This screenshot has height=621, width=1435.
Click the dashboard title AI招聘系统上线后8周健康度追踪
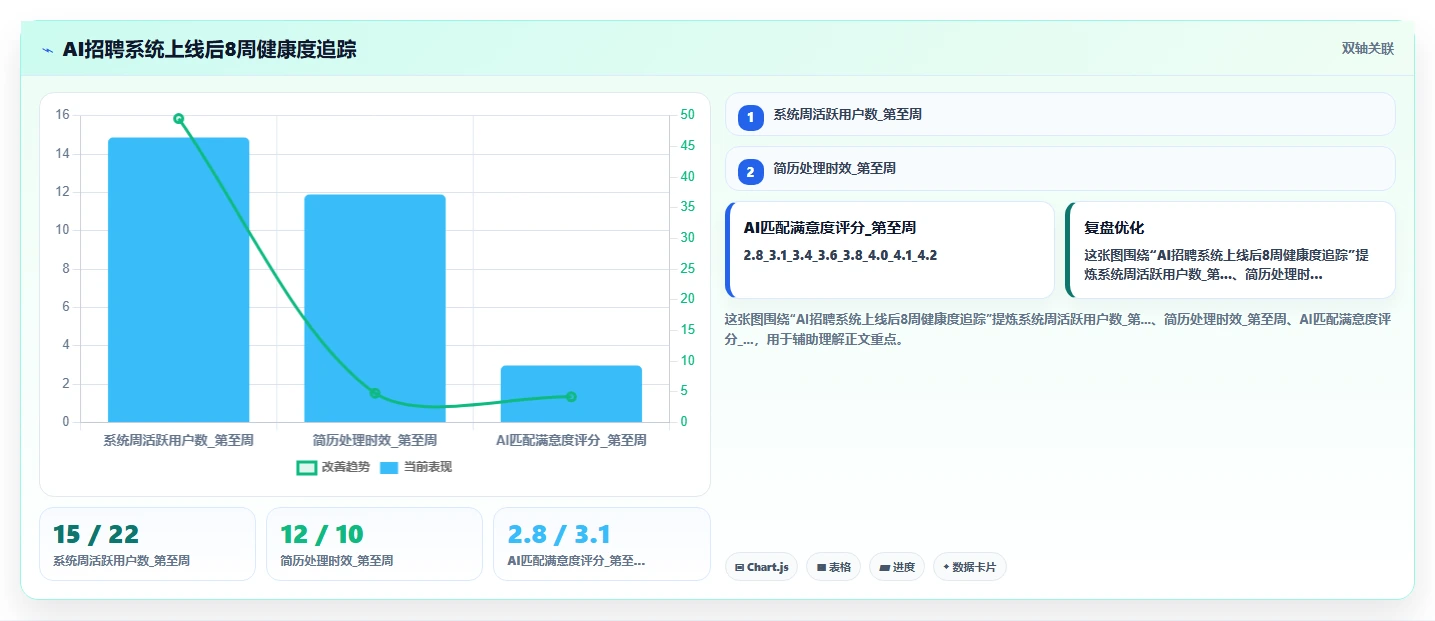coord(209,50)
